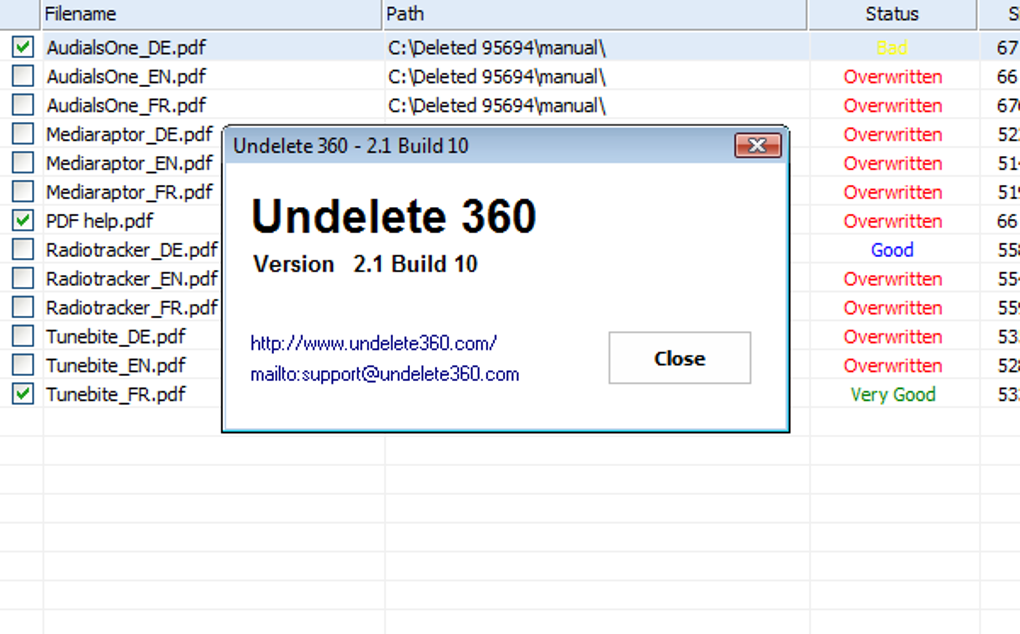The height and width of the screenshot is (634, 1020).
Task: Sort the list by the Status column header
Action: (x=892, y=14)
